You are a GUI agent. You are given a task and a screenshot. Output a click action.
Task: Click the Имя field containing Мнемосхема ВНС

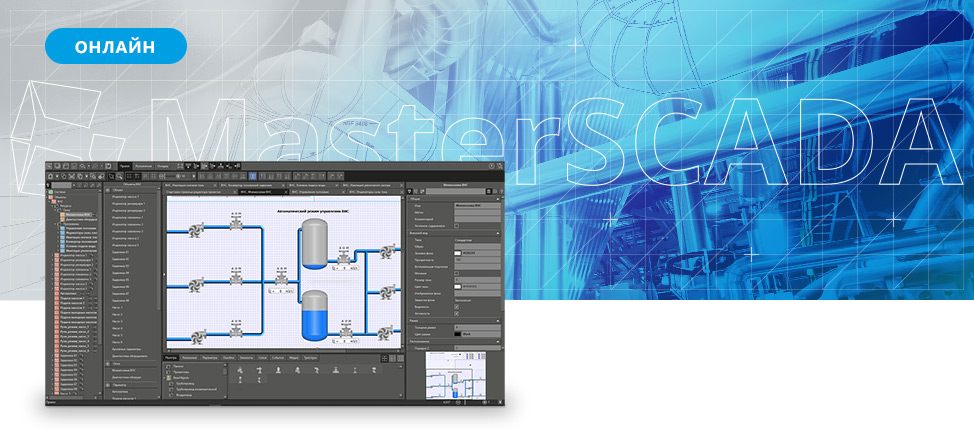point(478,206)
